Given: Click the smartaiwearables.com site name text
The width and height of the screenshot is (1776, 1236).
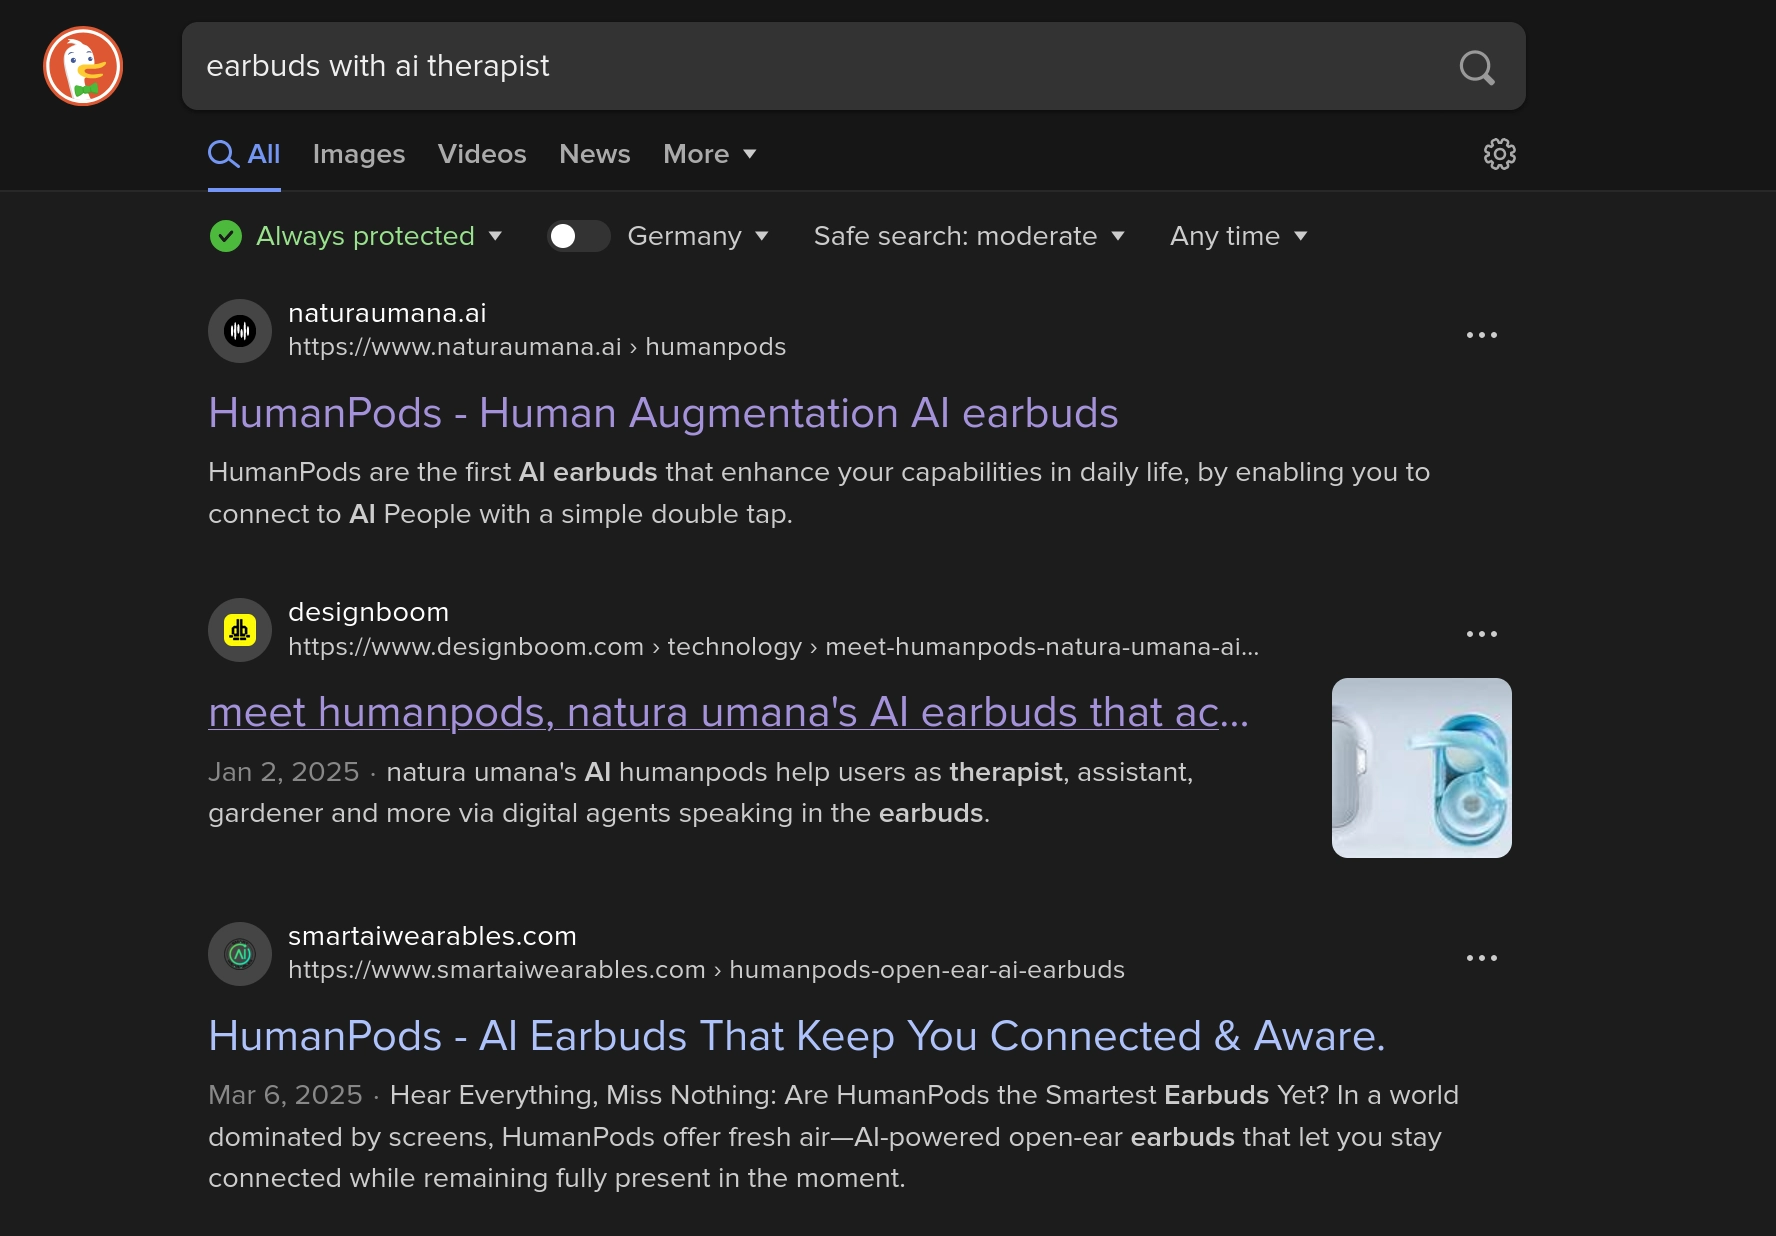Looking at the screenshot, I should [432, 936].
